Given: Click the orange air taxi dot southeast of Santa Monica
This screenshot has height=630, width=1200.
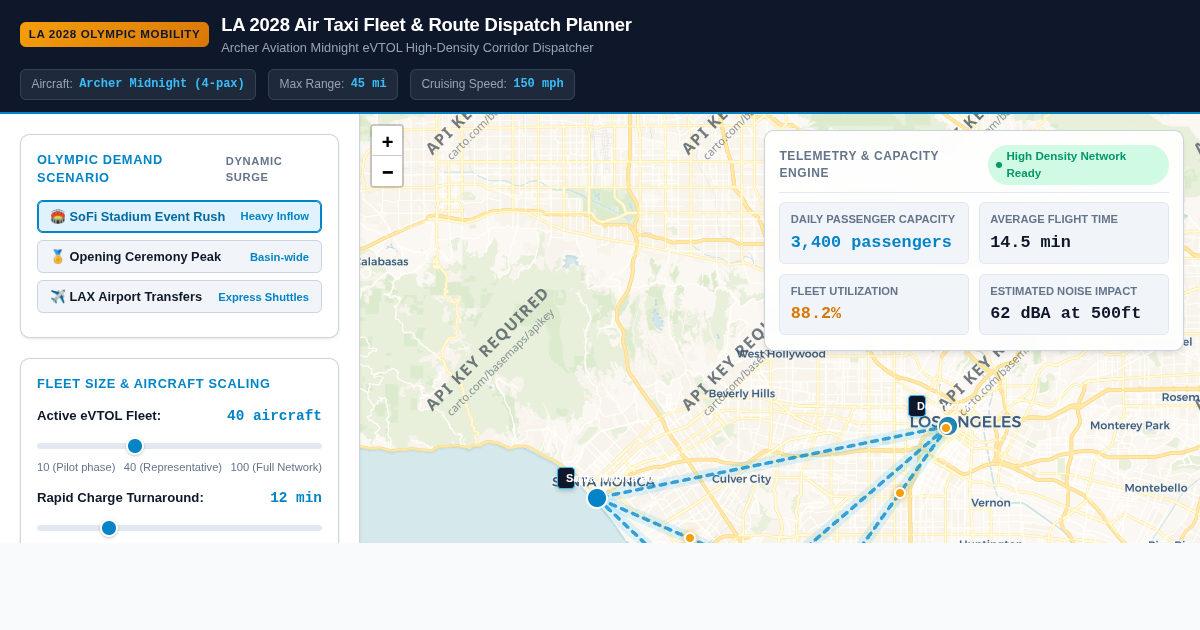Looking at the screenshot, I should (x=690, y=538).
